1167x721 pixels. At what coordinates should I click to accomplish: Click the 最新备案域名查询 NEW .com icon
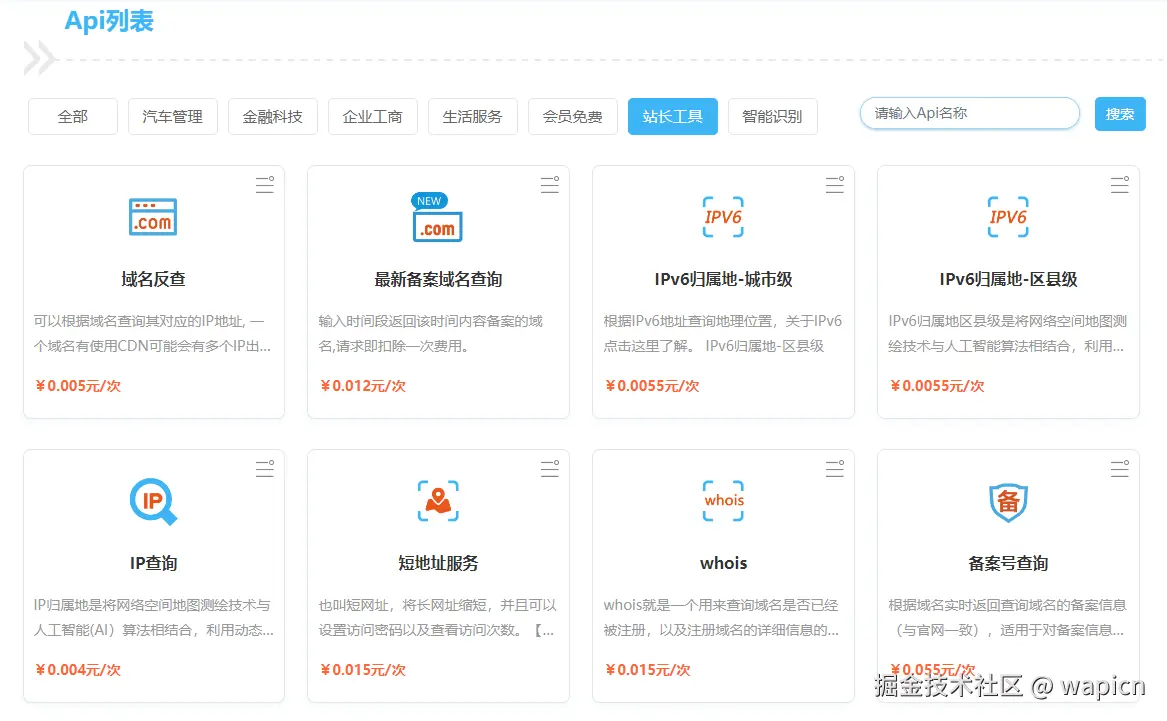437,217
